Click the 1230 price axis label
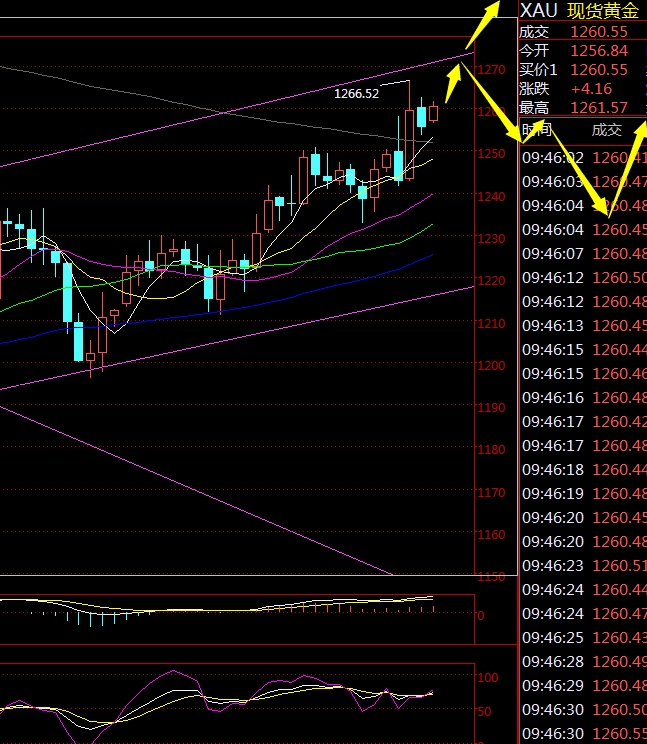The image size is (647, 744). [x=491, y=238]
